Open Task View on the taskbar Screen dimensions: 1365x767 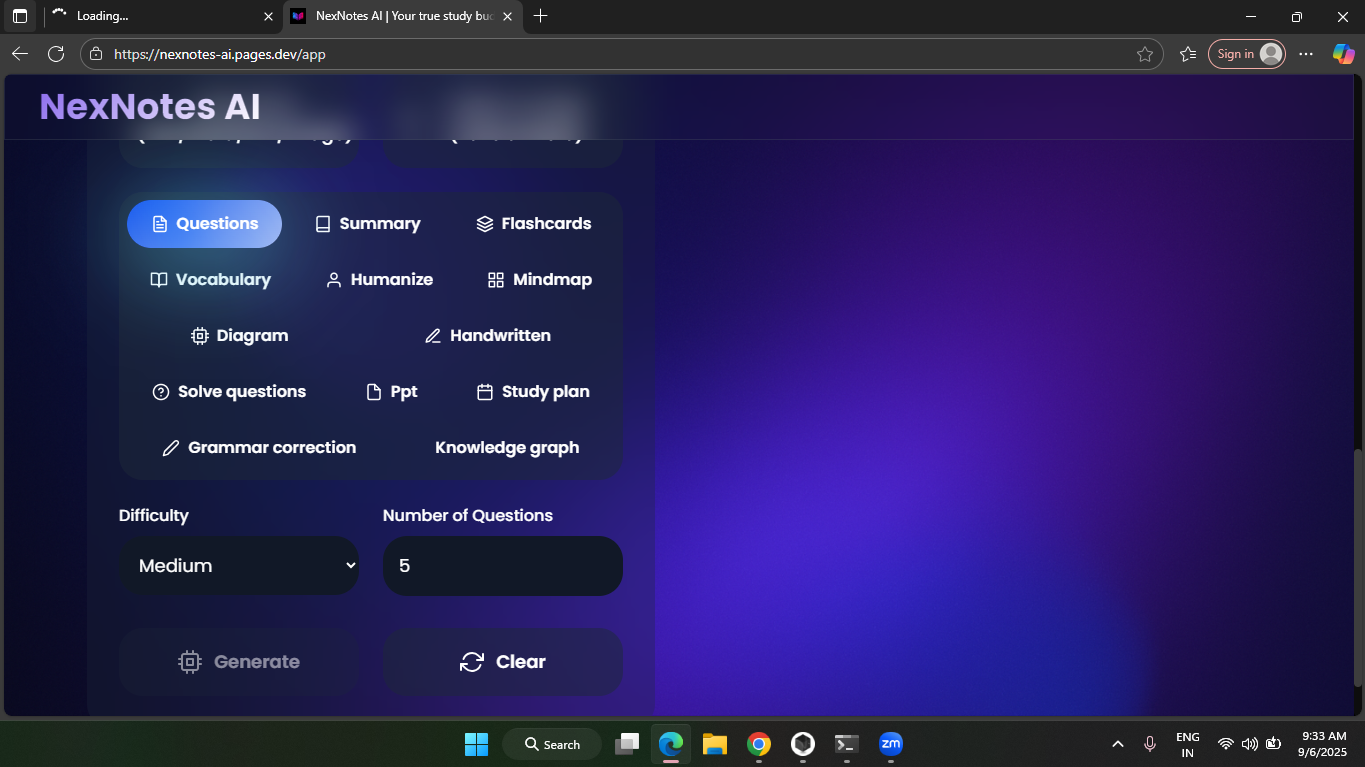(x=627, y=744)
